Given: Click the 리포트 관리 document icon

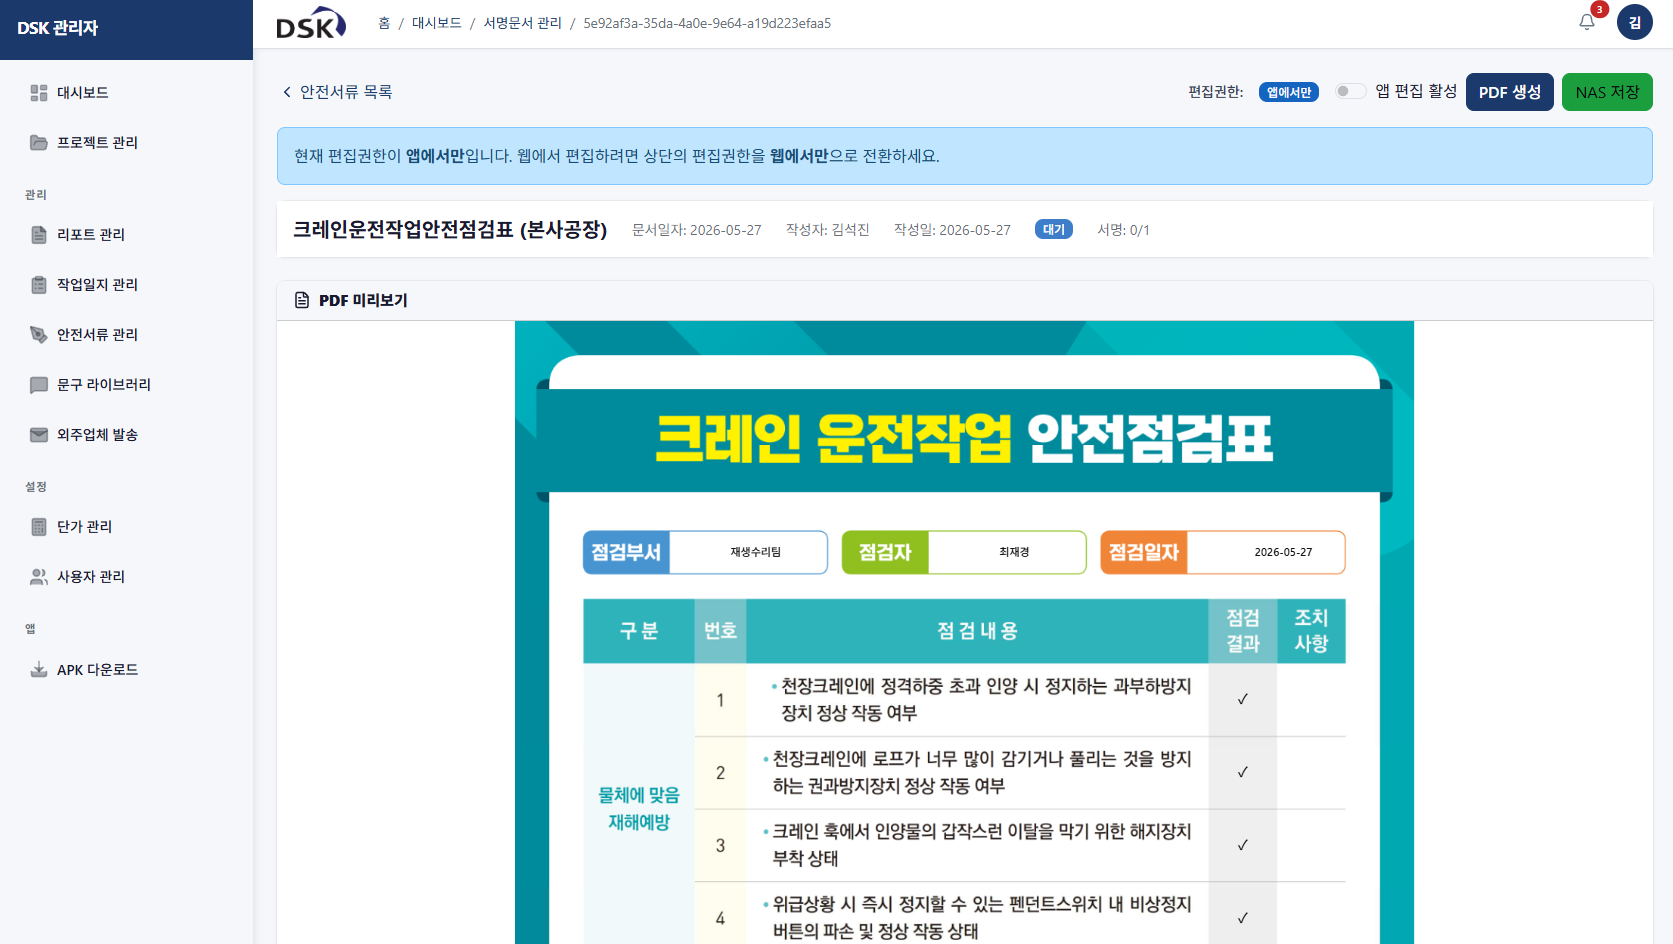Looking at the screenshot, I should coord(39,235).
